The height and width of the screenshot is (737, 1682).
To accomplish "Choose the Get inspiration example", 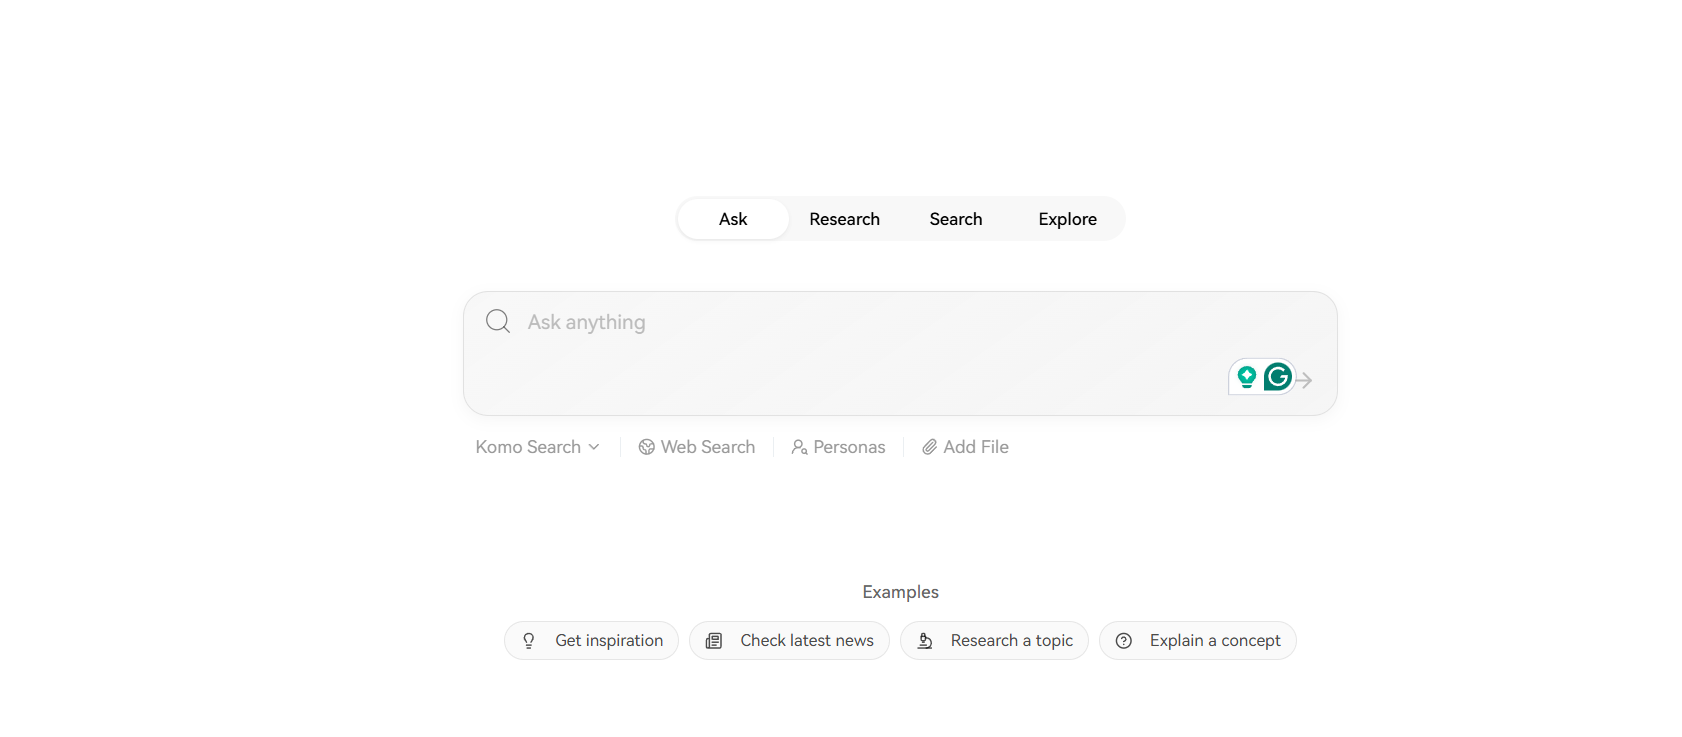I will 591,640.
